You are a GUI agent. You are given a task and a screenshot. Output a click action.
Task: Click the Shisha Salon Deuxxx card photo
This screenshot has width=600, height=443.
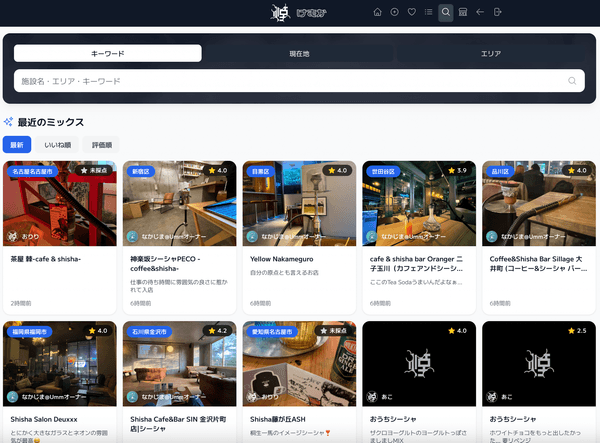point(60,363)
